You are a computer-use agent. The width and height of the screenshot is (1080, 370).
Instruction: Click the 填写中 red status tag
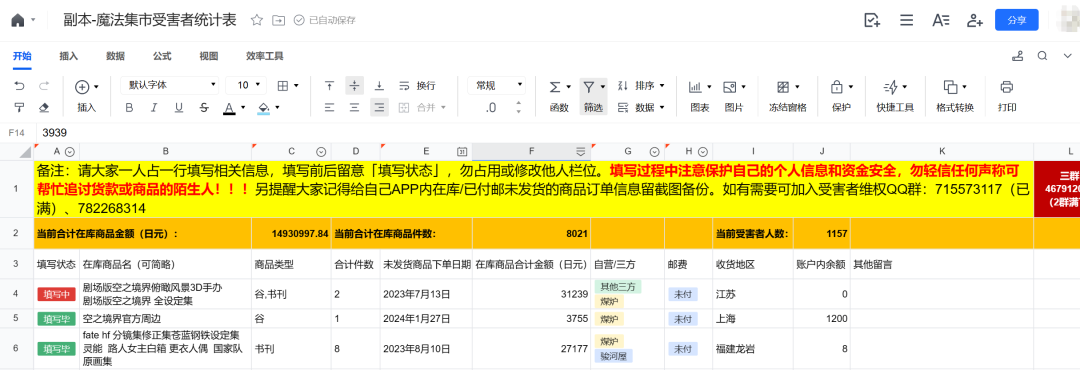56,294
